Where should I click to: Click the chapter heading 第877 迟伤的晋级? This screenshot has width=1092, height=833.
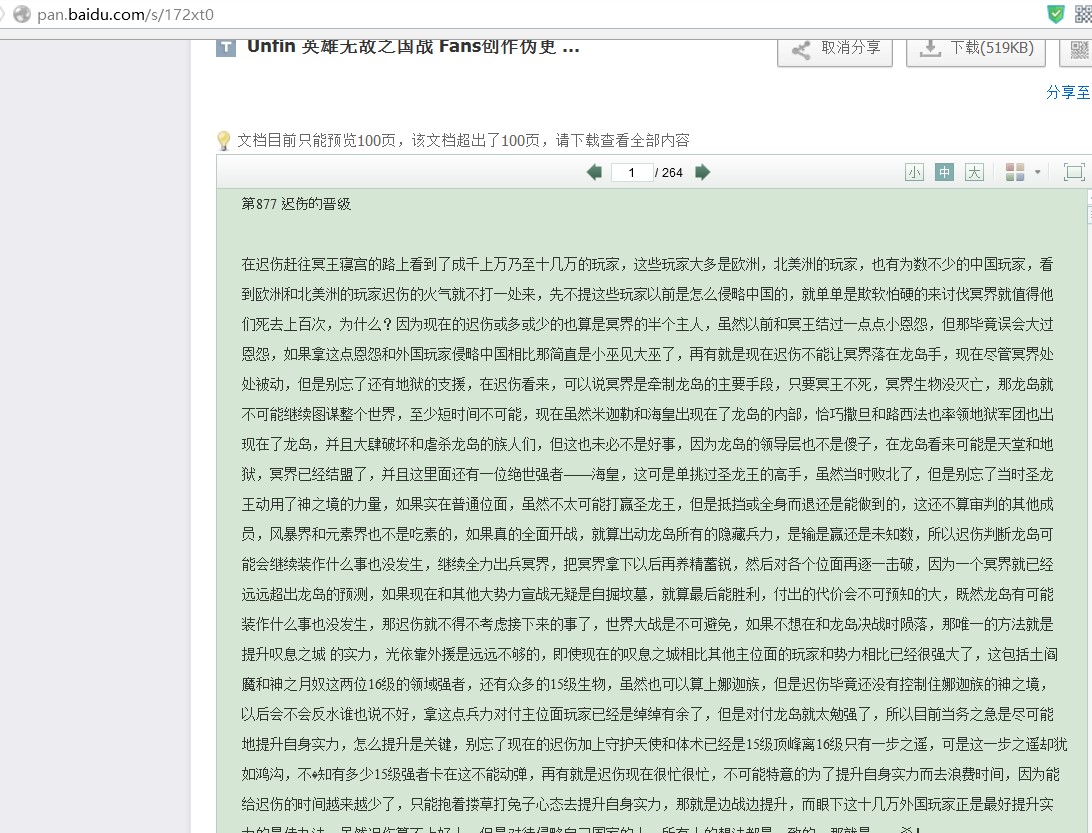coord(296,203)
